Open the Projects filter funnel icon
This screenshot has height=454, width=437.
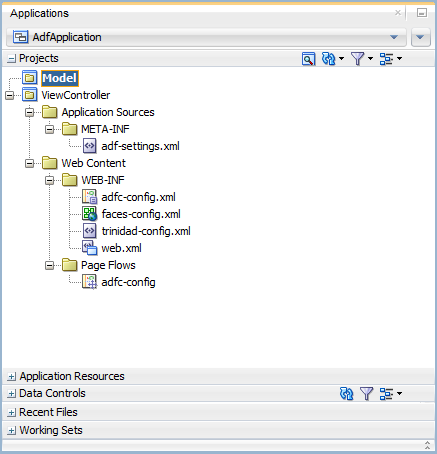coord(358,59)
